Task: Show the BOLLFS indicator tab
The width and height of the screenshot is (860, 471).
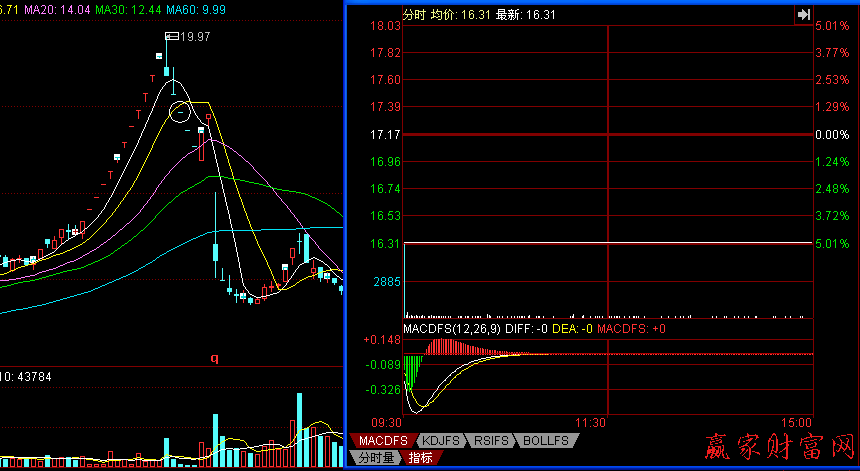Action: pos(545,441)
